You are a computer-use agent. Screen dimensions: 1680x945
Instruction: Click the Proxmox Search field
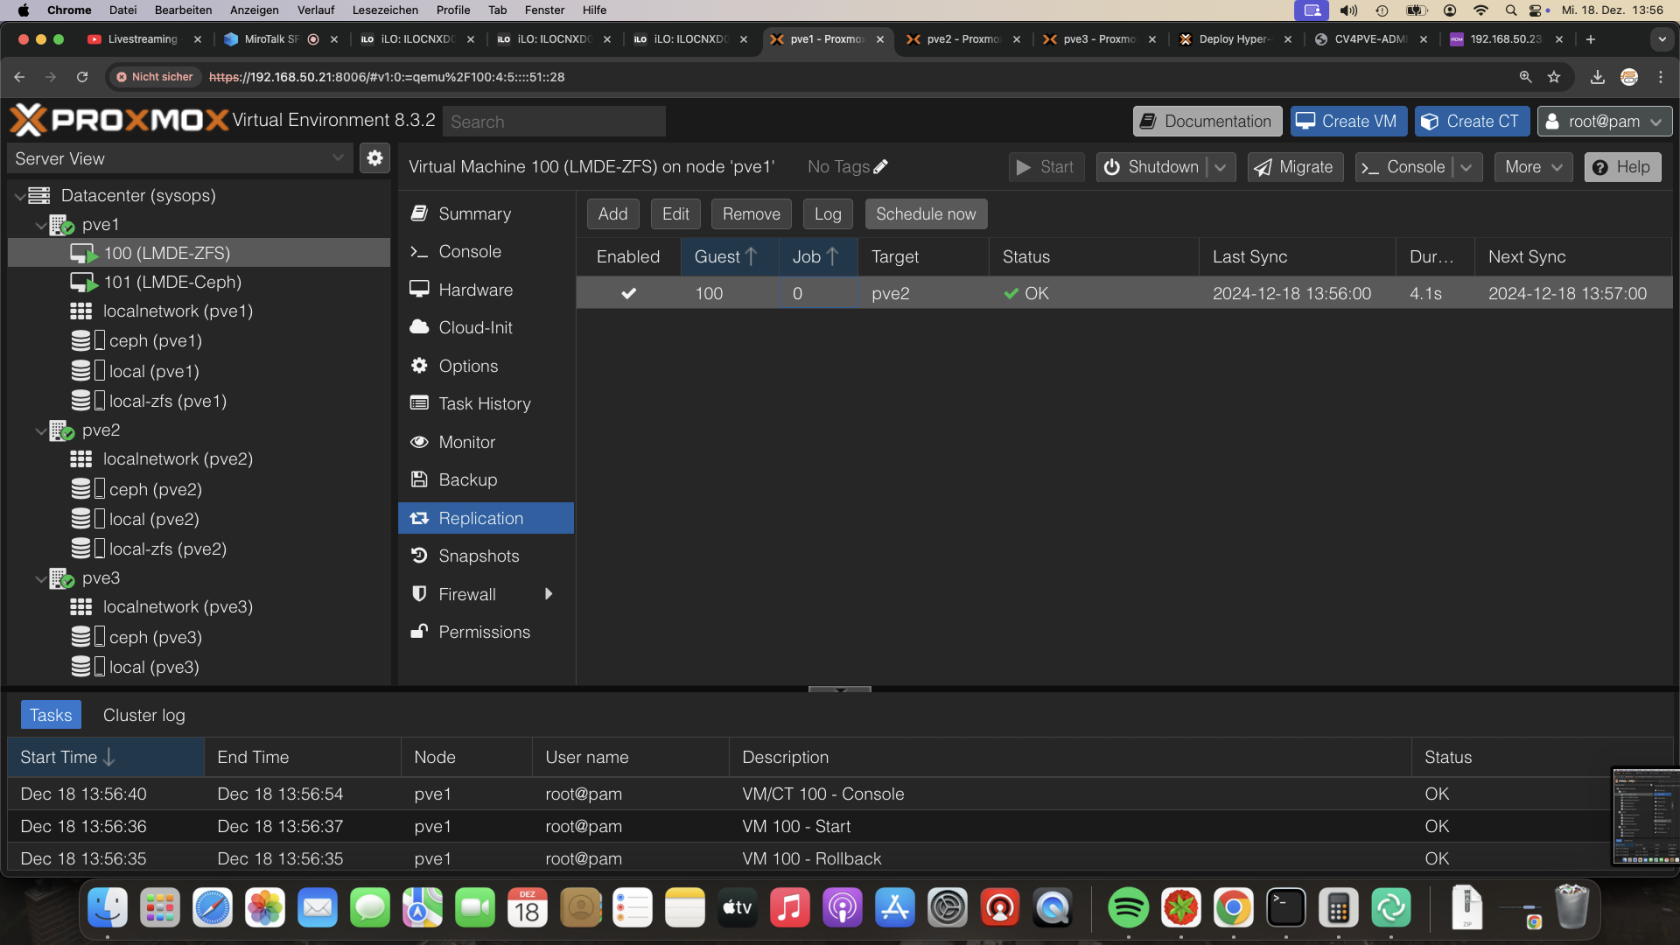point(554,121)
